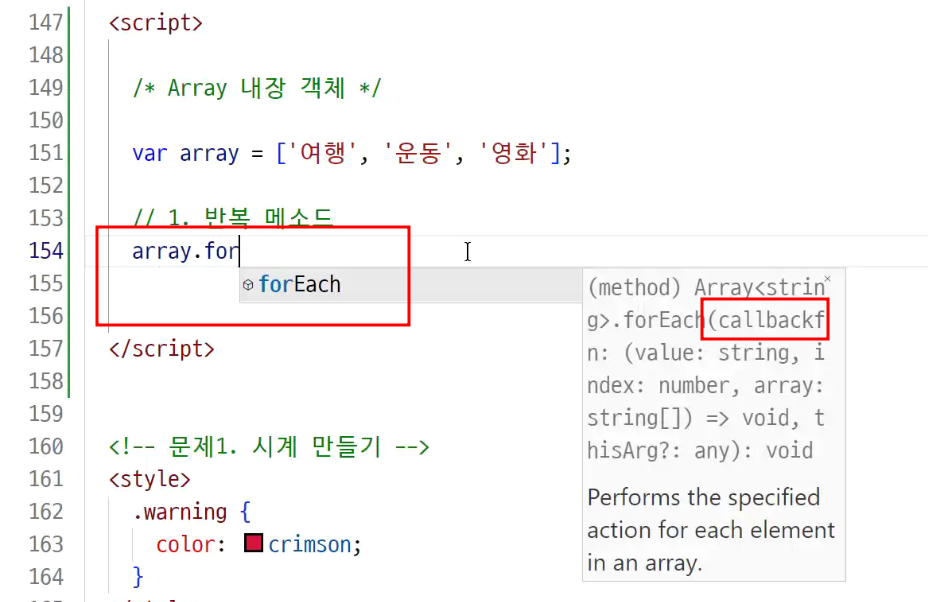Image resolution: width=928 pixels, height=602 pixels.
Task: Click the method cube icon beside forEach
Action: [x=248, y=285]
